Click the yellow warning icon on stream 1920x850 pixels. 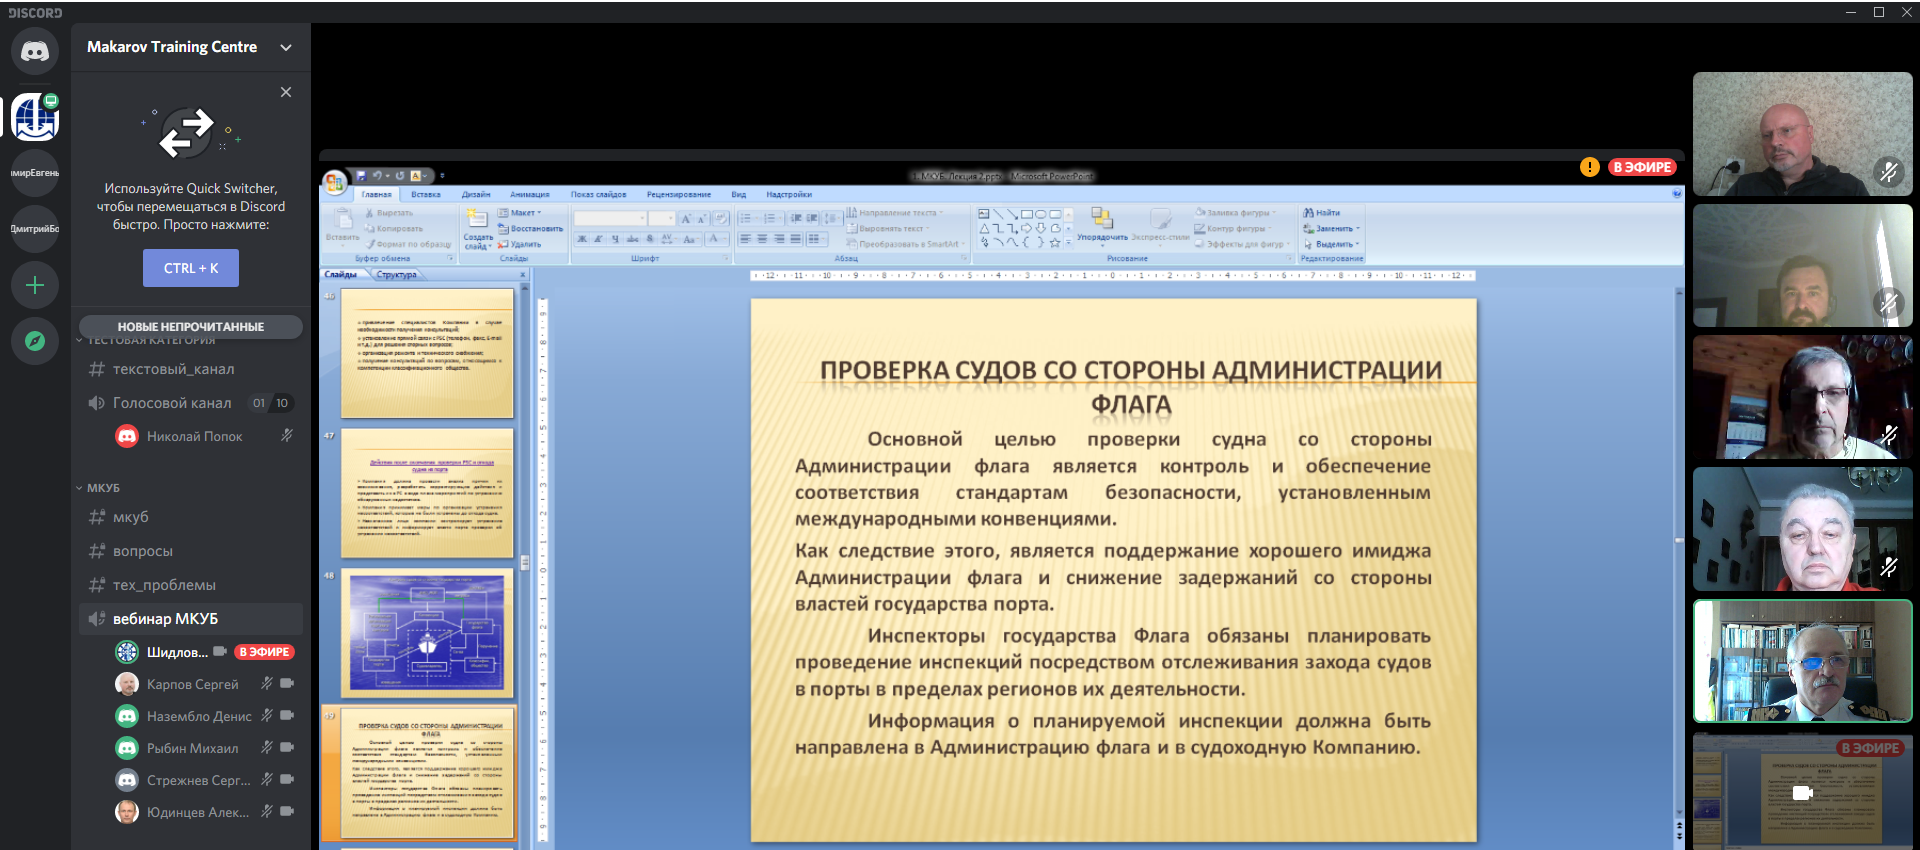1589,167
